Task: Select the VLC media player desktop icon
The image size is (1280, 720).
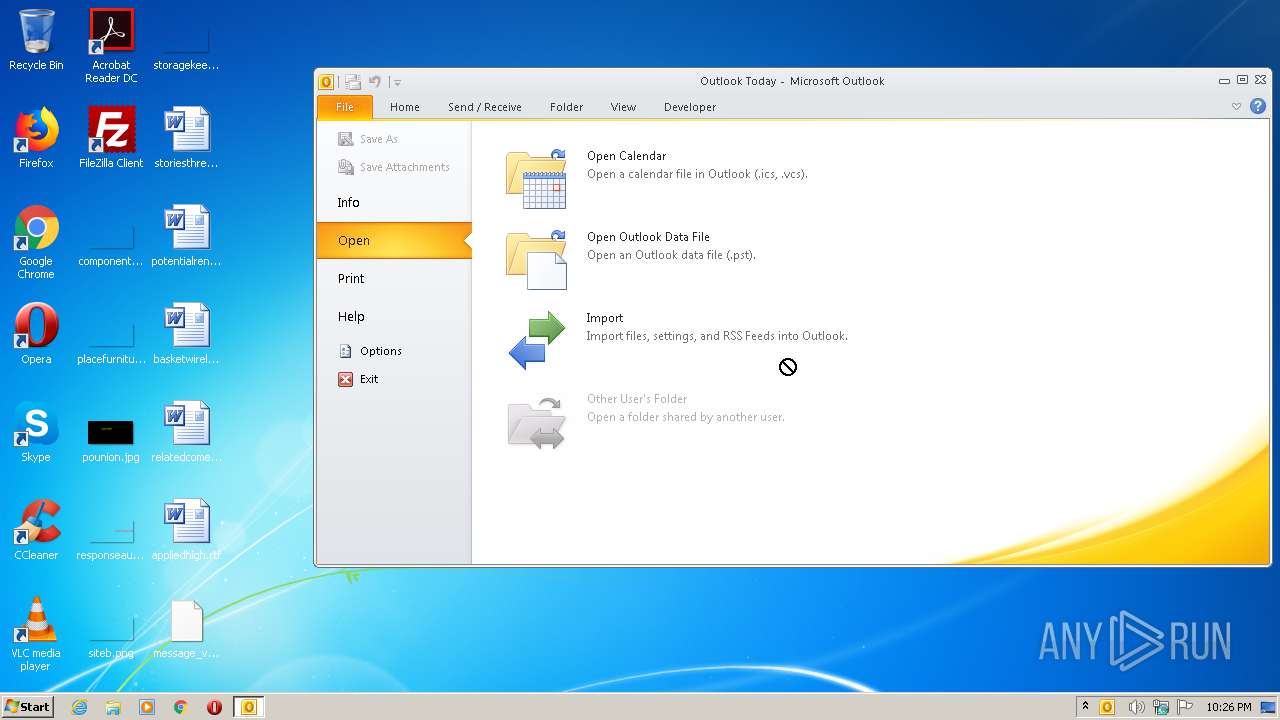Action: (x=36, y=634)
